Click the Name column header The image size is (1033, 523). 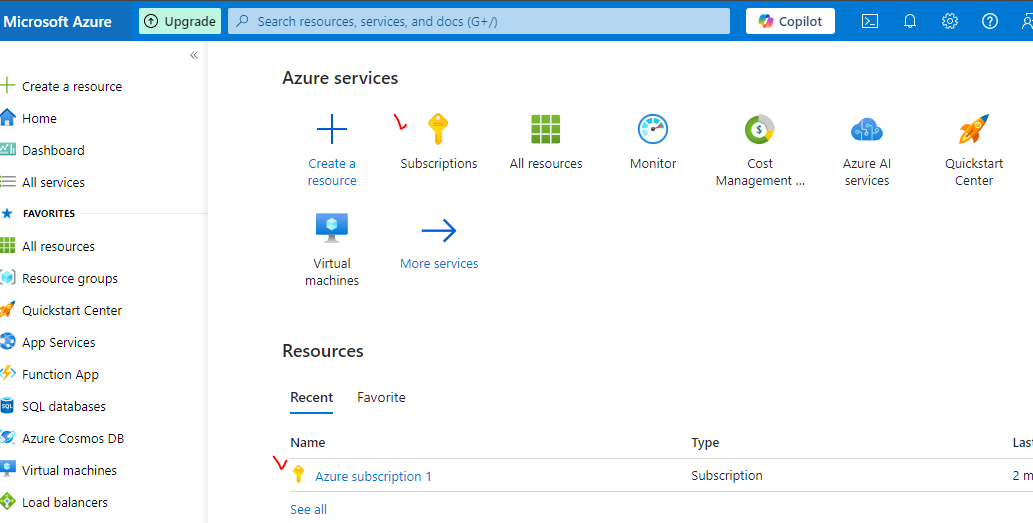coord(308,443)
